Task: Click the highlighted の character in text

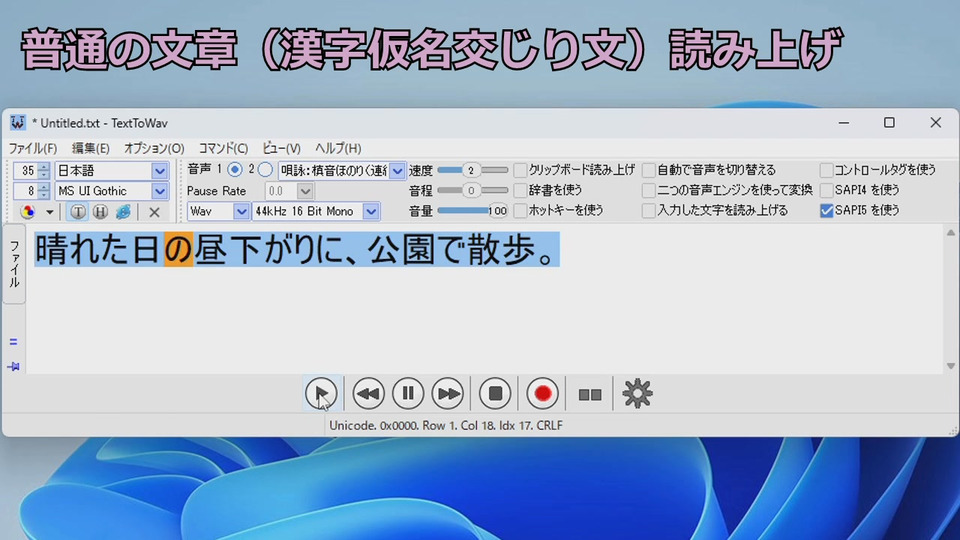Action: point(178,249)
